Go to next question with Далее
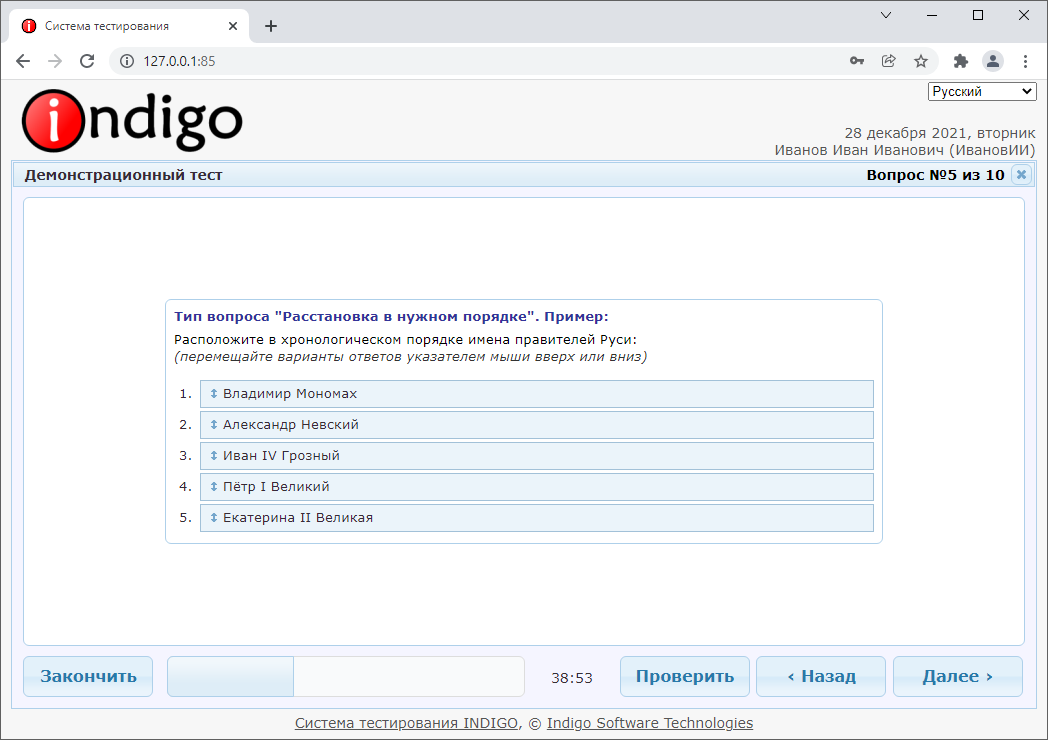This screenshot has width=1048, height=740. [x=958, y=676]
